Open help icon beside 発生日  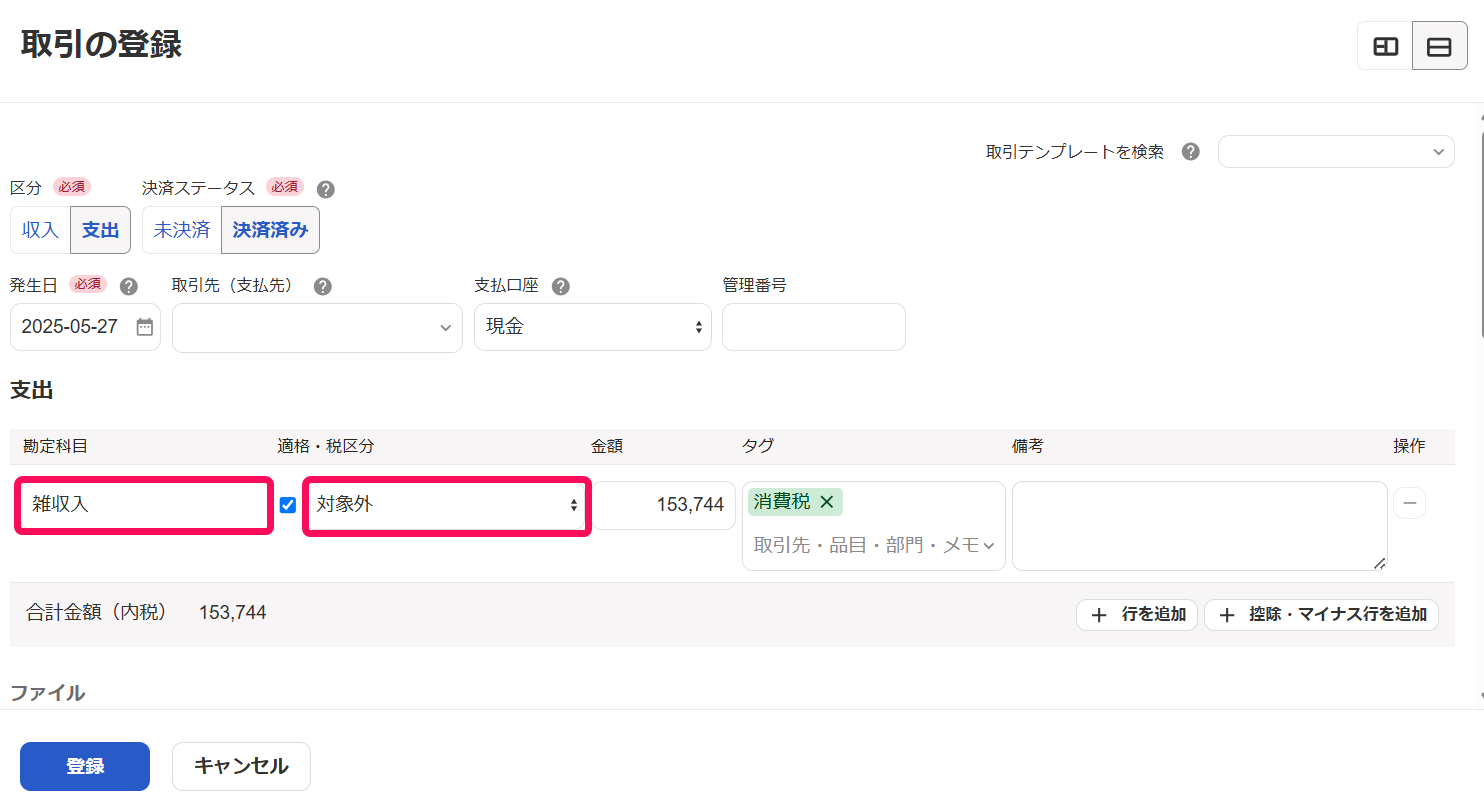128,287
